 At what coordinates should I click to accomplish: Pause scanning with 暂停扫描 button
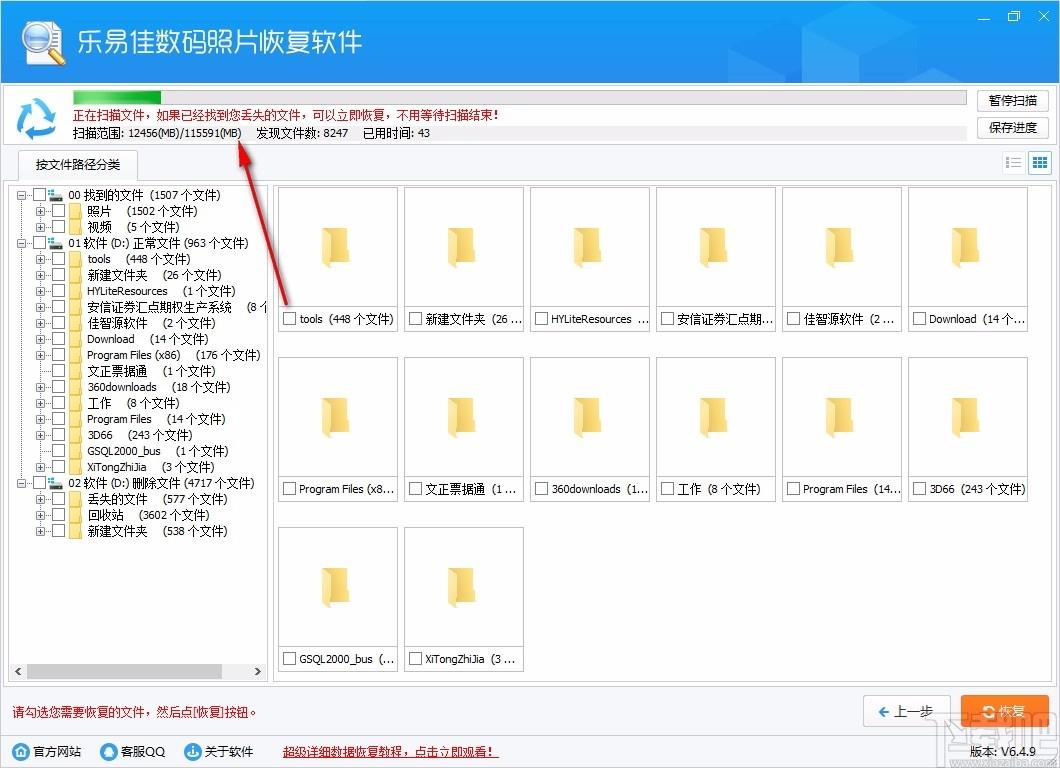tap(1013, 101)
